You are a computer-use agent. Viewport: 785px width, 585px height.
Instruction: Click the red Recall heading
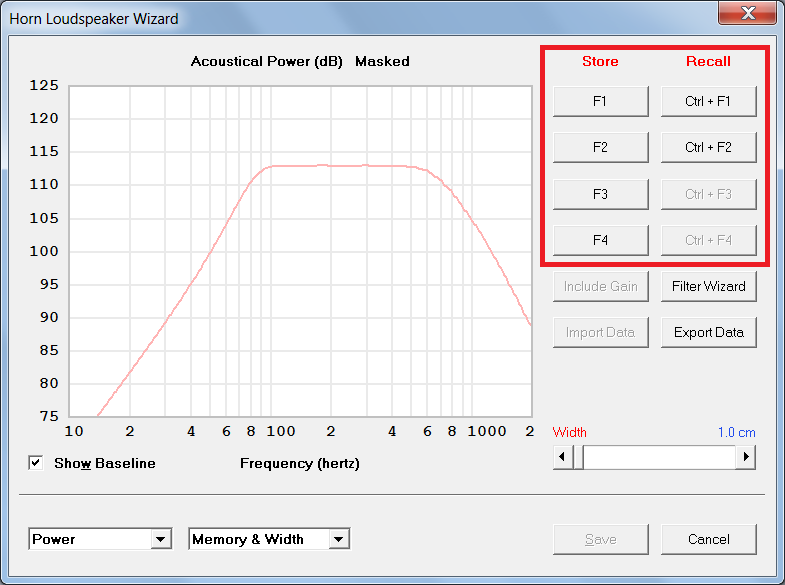[x=708, y=62]
